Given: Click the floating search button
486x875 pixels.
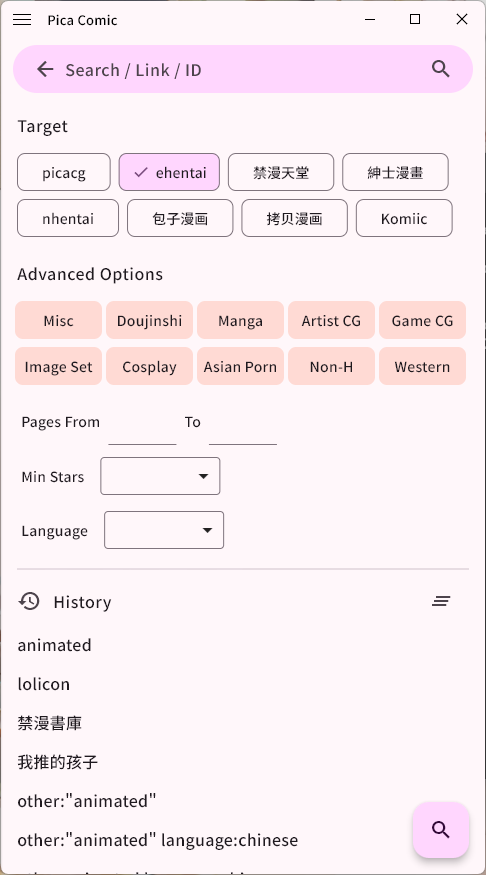Looking at the screenshot, I should click(x=441, y=830).
